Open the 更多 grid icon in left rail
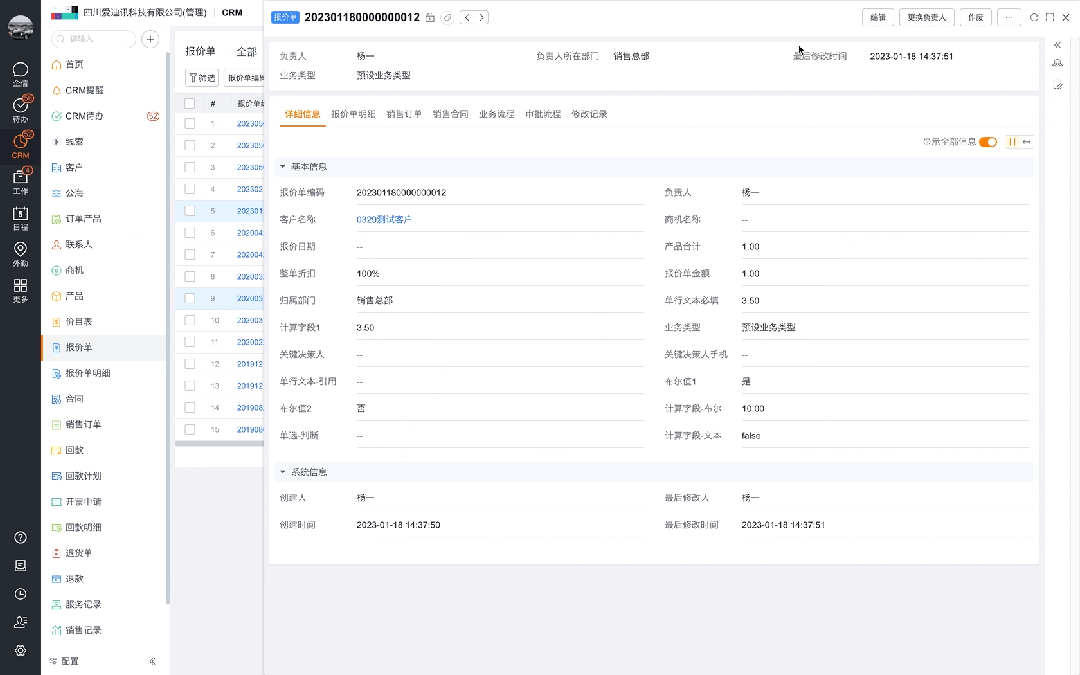The width and height of the screenshot is (1080, 675). [x=20, y=290]
